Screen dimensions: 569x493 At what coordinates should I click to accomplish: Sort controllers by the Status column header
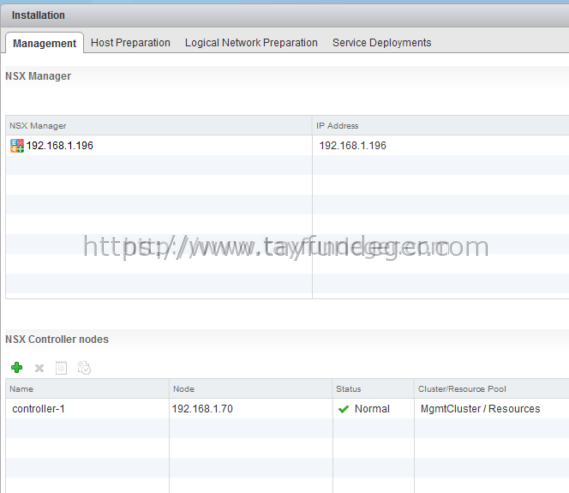(x=373, y=389)
